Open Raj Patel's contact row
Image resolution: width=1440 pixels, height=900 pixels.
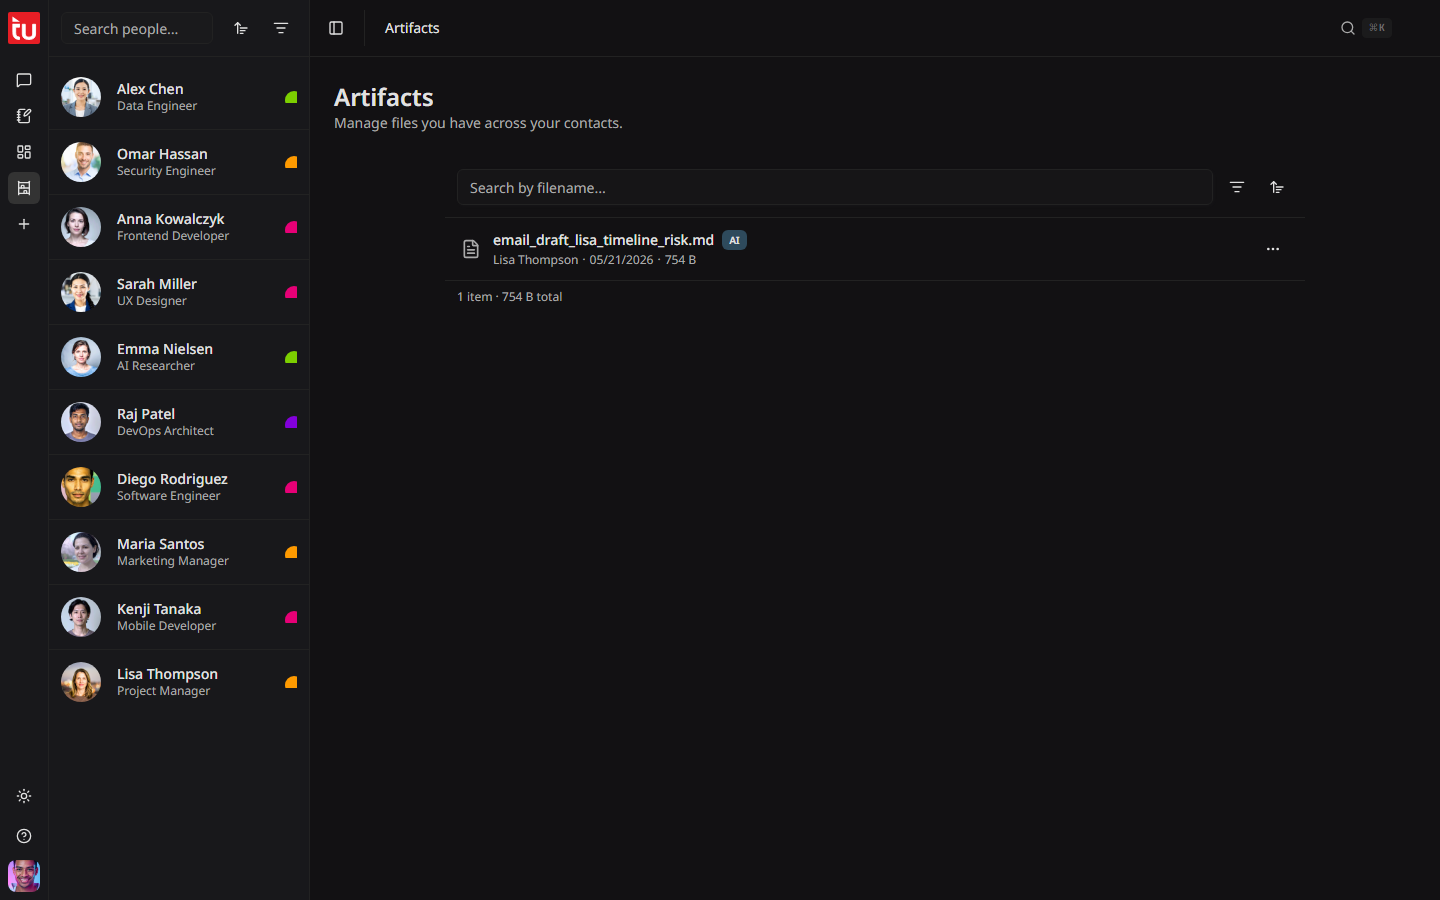[179, 422]
